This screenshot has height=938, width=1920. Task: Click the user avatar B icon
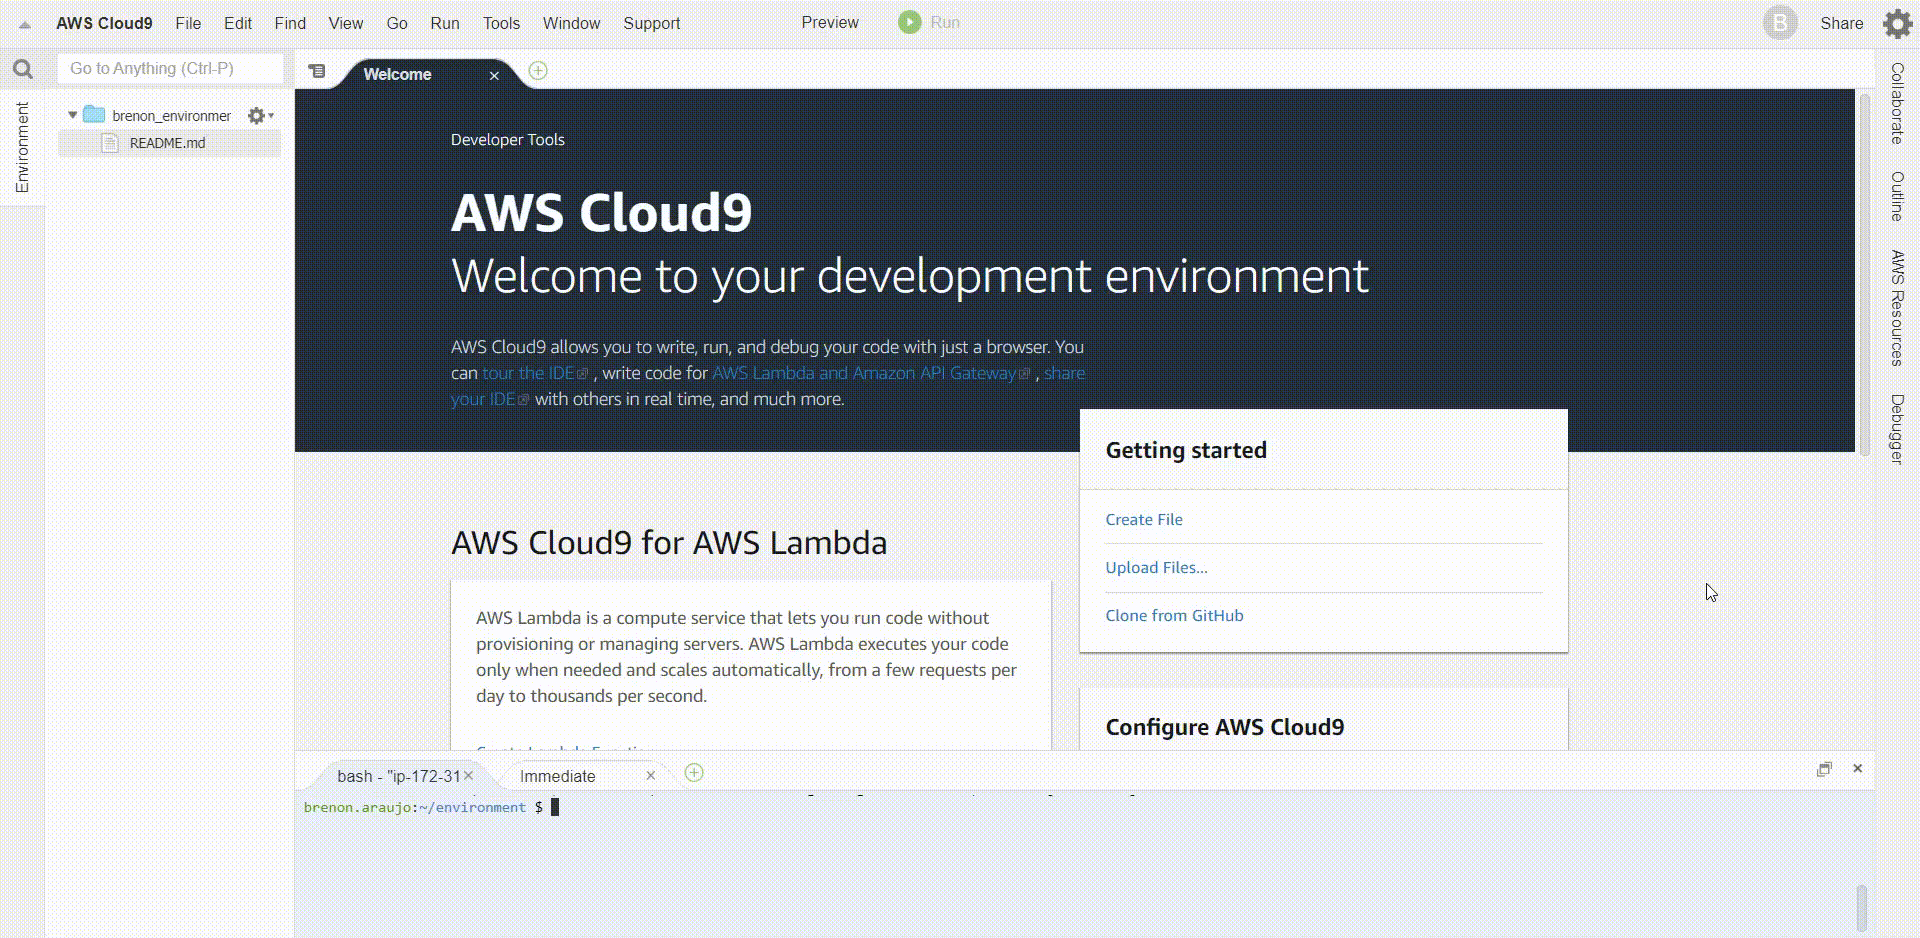[1779, 23]
